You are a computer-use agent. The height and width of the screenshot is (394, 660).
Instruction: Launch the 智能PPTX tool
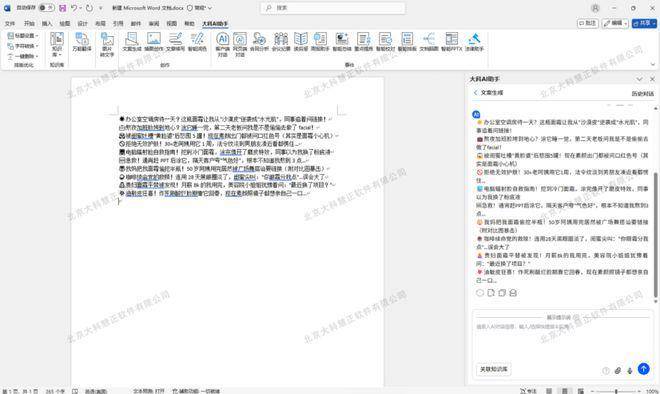coord(452,42)
